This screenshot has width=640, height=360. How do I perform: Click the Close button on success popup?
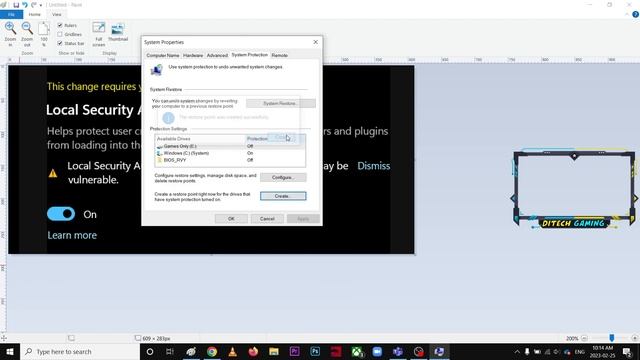281,138
